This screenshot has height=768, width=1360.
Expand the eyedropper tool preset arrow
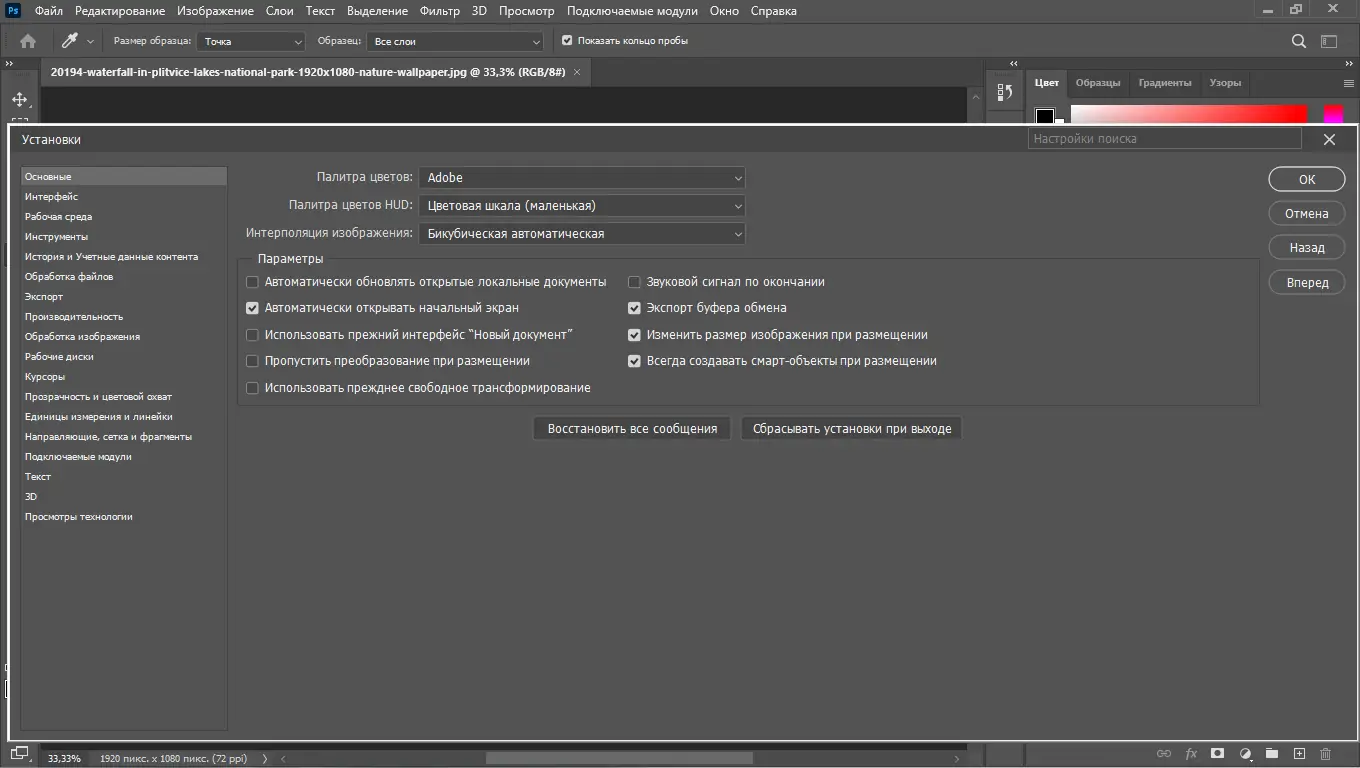pyautogui.click(x=91, y=42)
